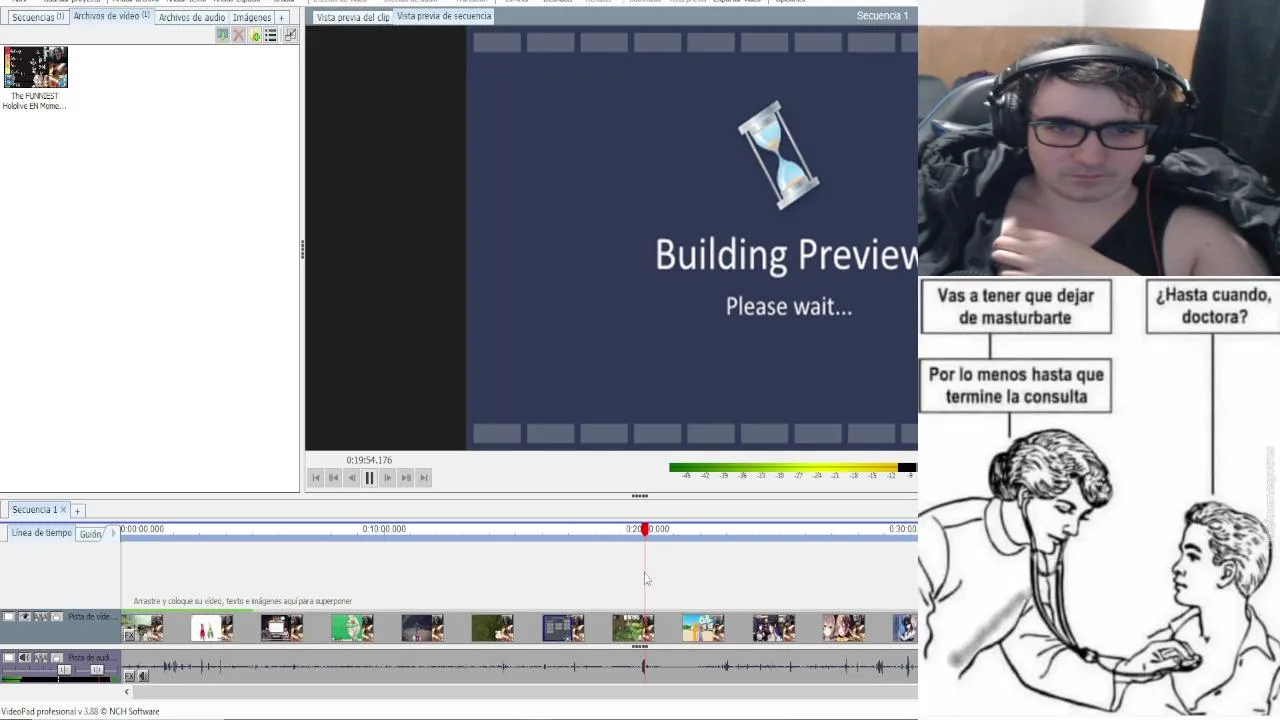The width and height of the screenshot is (1280, 720).
Task: Jump to sequence start button
Action: (x=316, y=478)
